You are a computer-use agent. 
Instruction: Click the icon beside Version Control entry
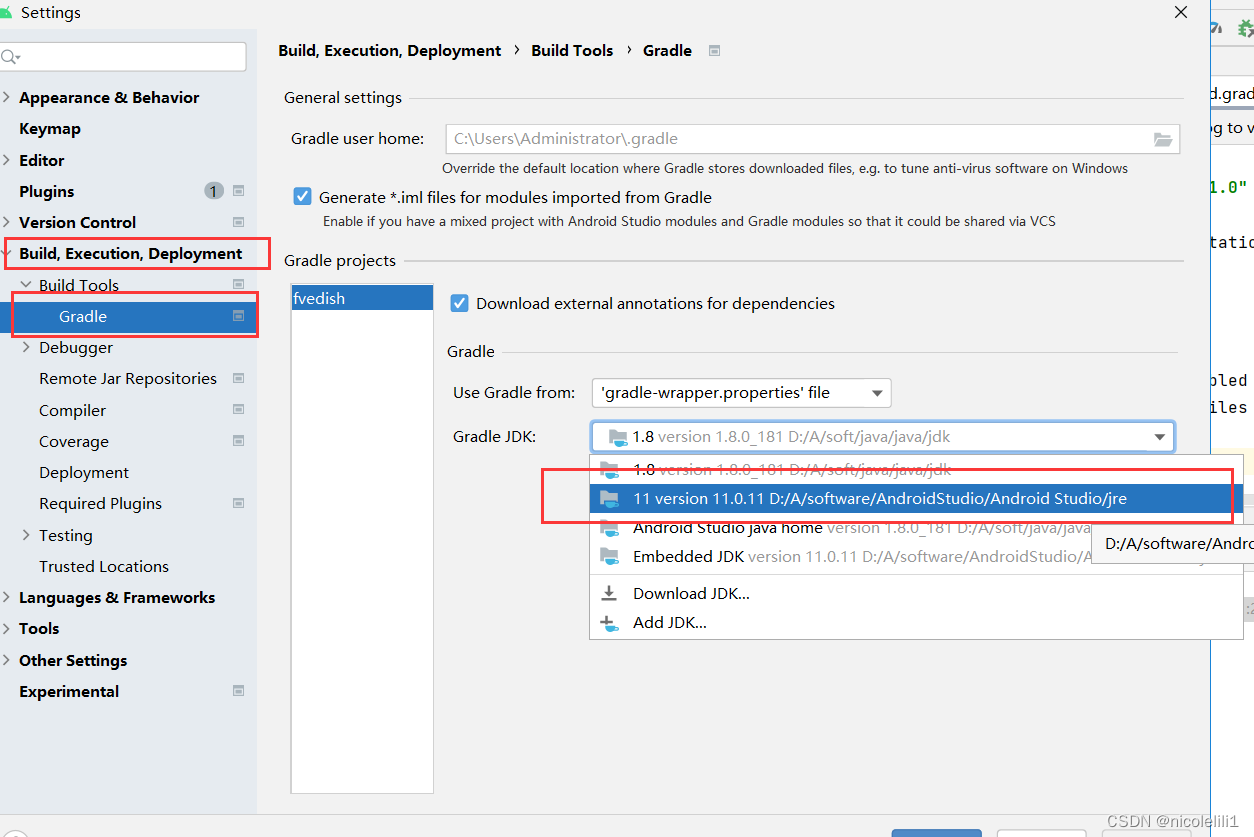(238, 222)
